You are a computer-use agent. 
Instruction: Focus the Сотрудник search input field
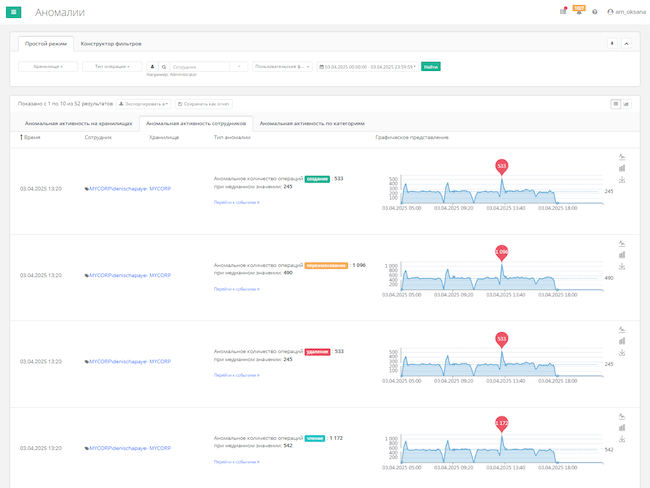199,66
